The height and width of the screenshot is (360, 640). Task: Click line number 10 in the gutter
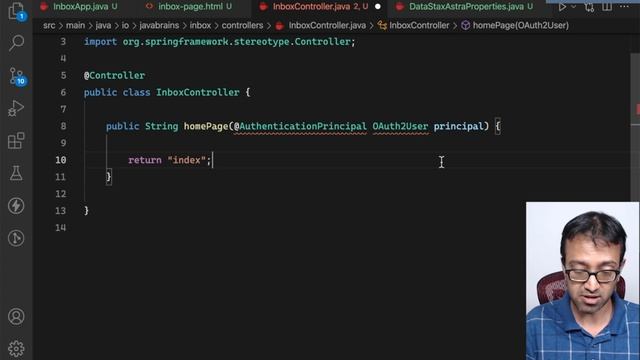(60, 160)
